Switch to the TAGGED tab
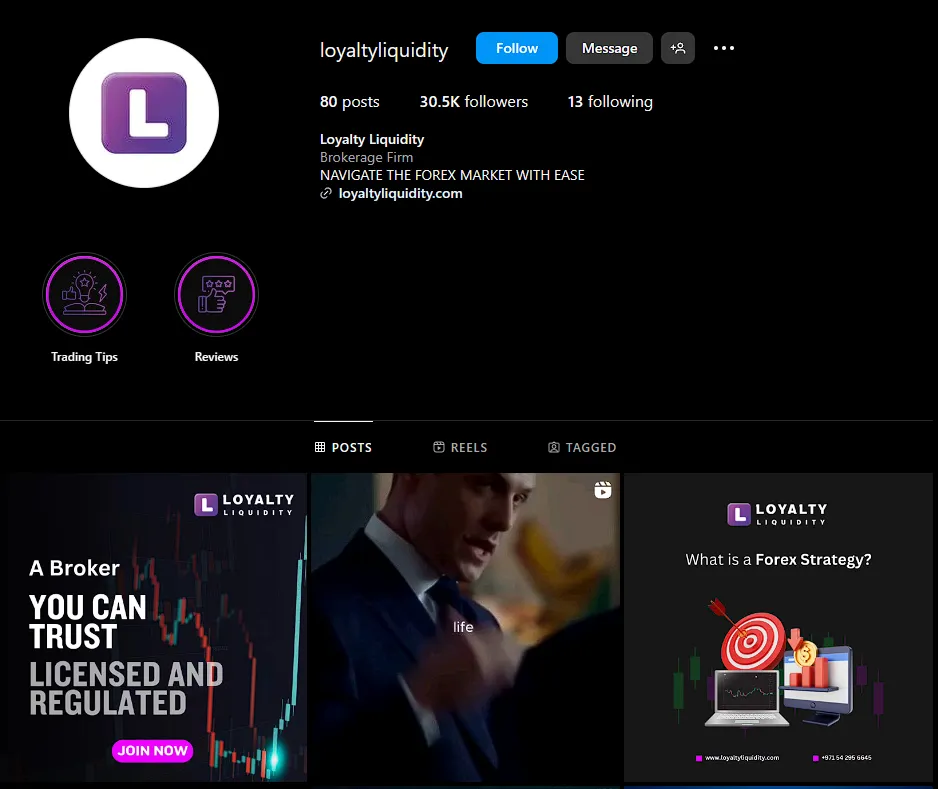938x789 pixels. [582, 447]
